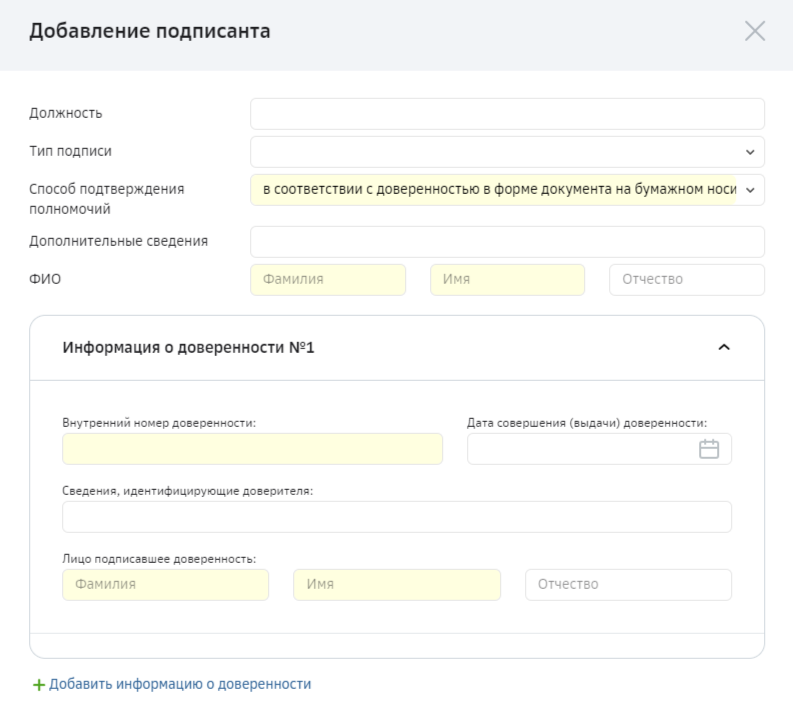The image size is (793, 717).
Task: Select the в соответствии с доверенностью value
Action: (x=499, y=190)
